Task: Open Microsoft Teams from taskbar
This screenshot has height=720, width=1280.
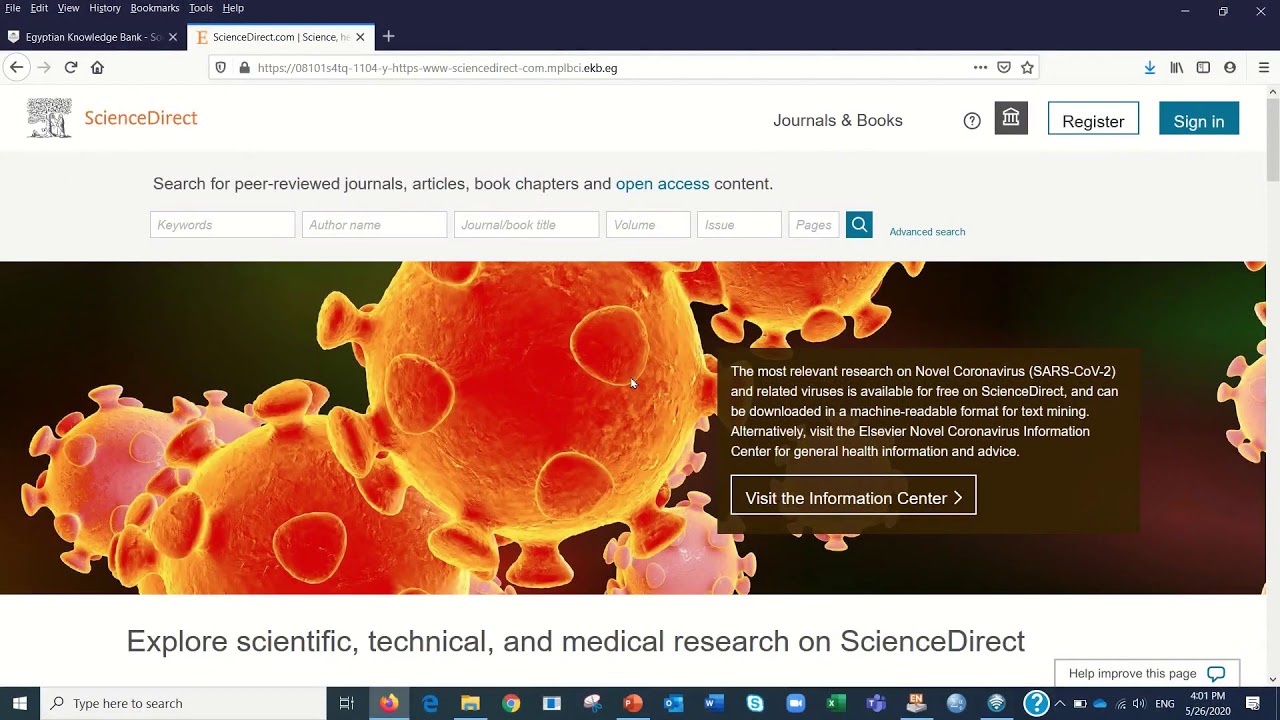Action: tap(876, 703)
